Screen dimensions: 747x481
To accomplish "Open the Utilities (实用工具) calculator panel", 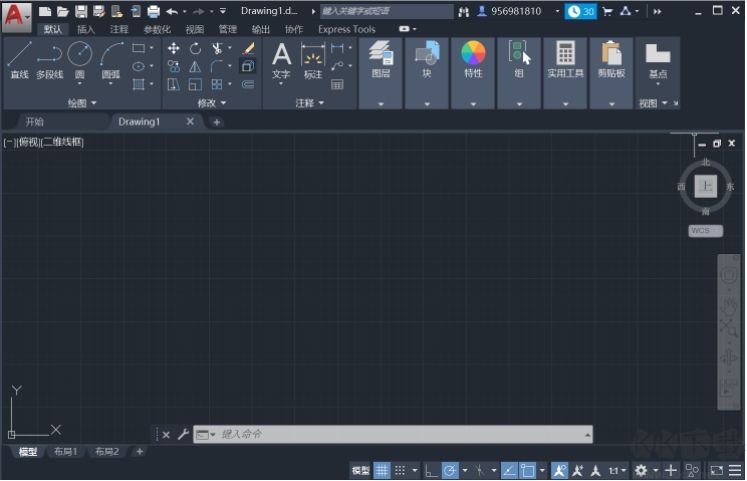I will [x=565, y=58].
